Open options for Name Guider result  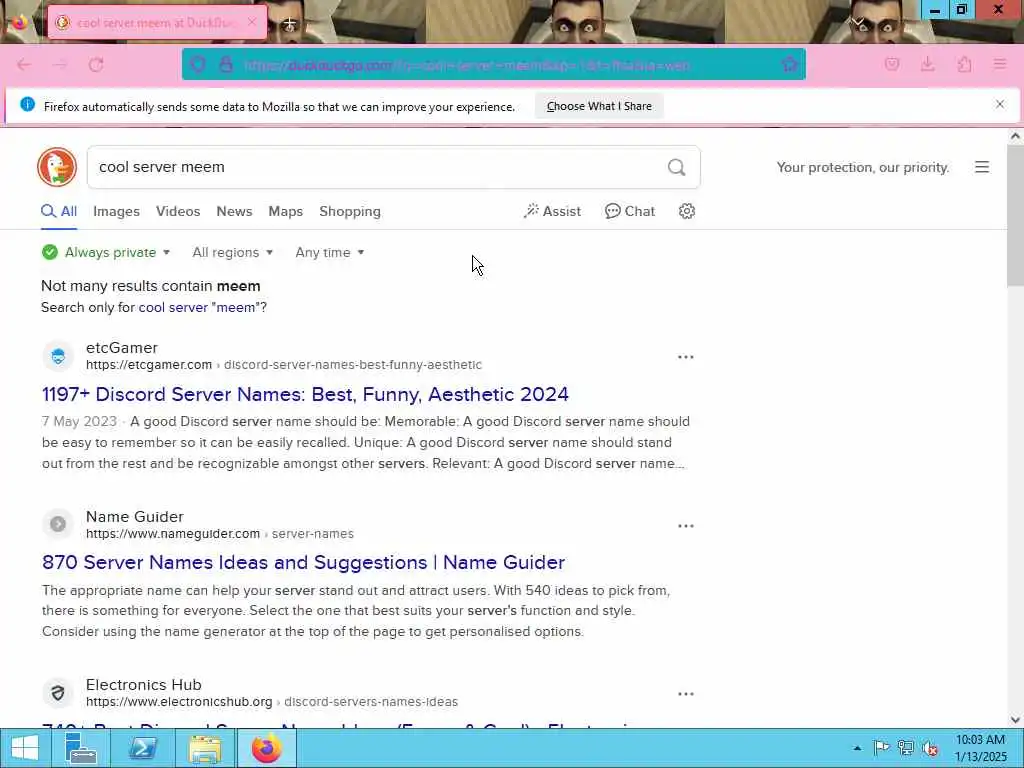click(x=686, y=526)
